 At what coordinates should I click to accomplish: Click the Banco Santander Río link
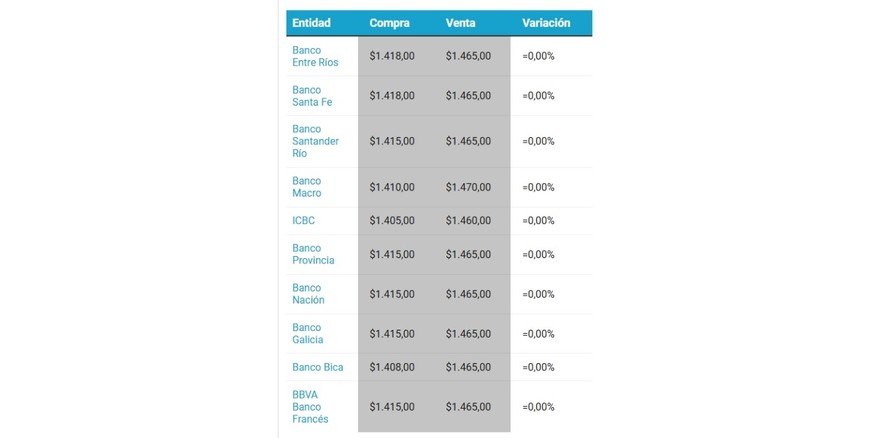tap(315, 141)
